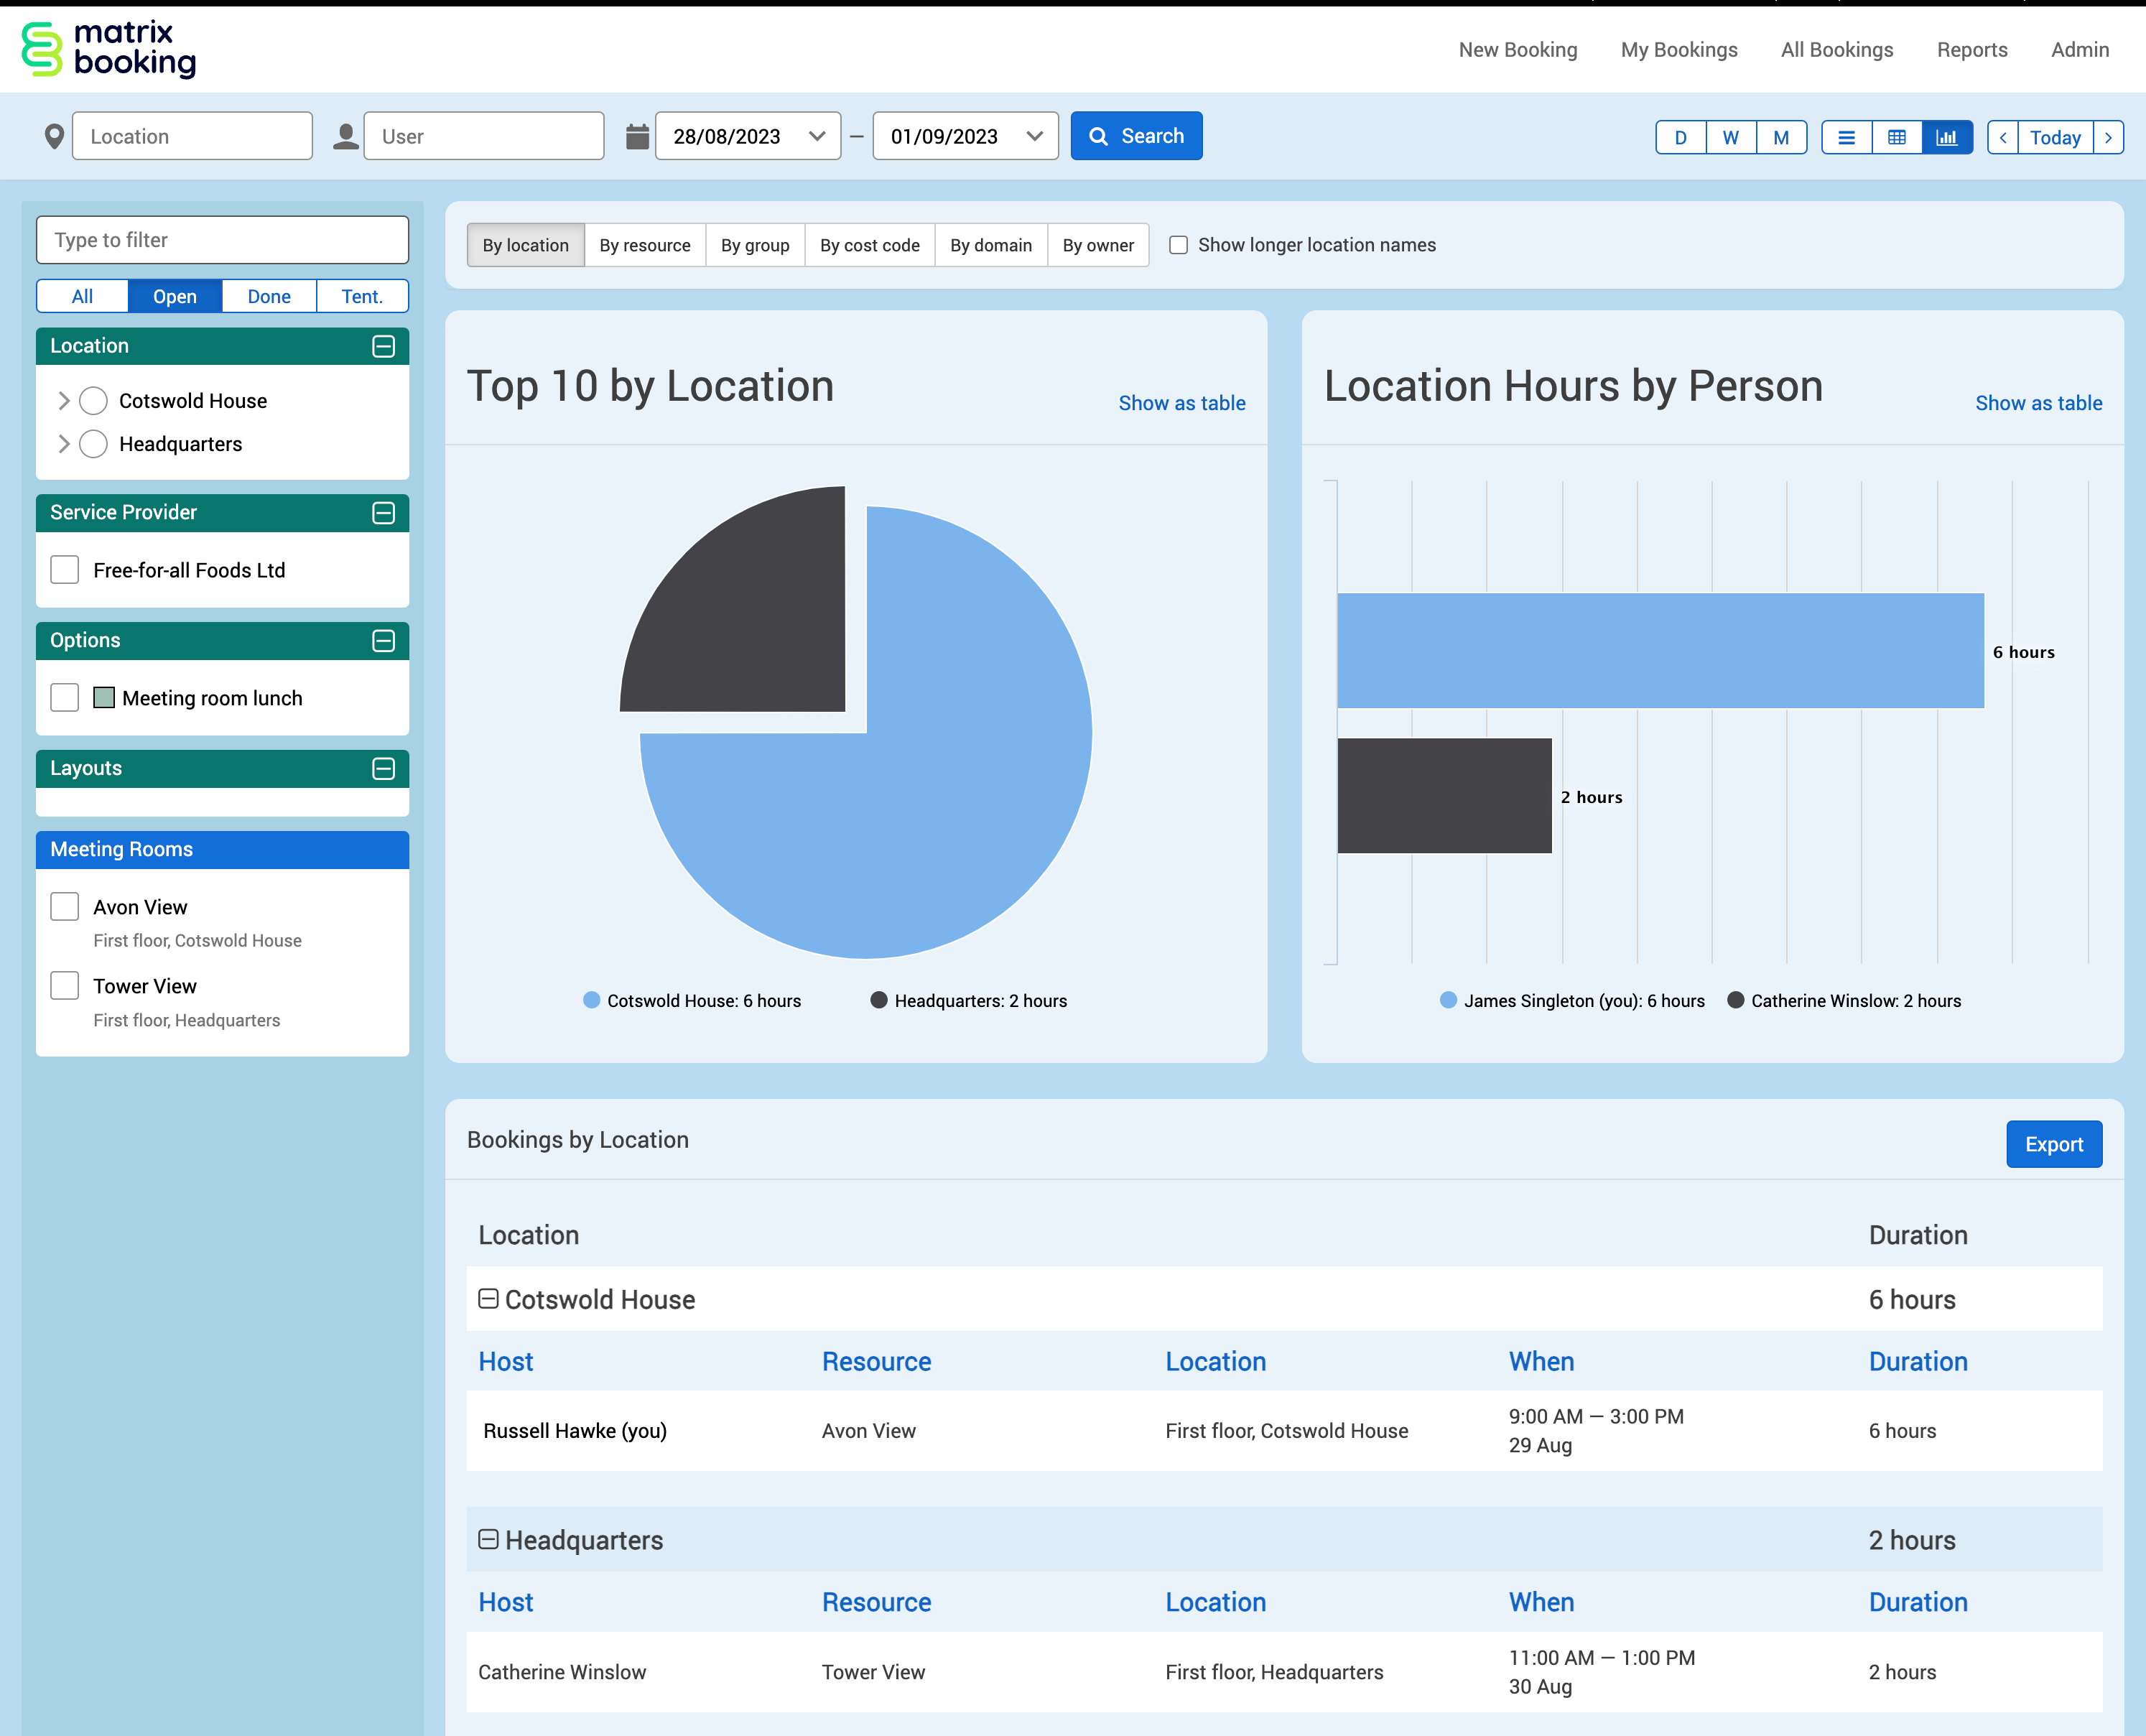Switch to list view icon
Image resolution: width=2146 pixels, height=1736 pixels.
tap(1846, 137)
